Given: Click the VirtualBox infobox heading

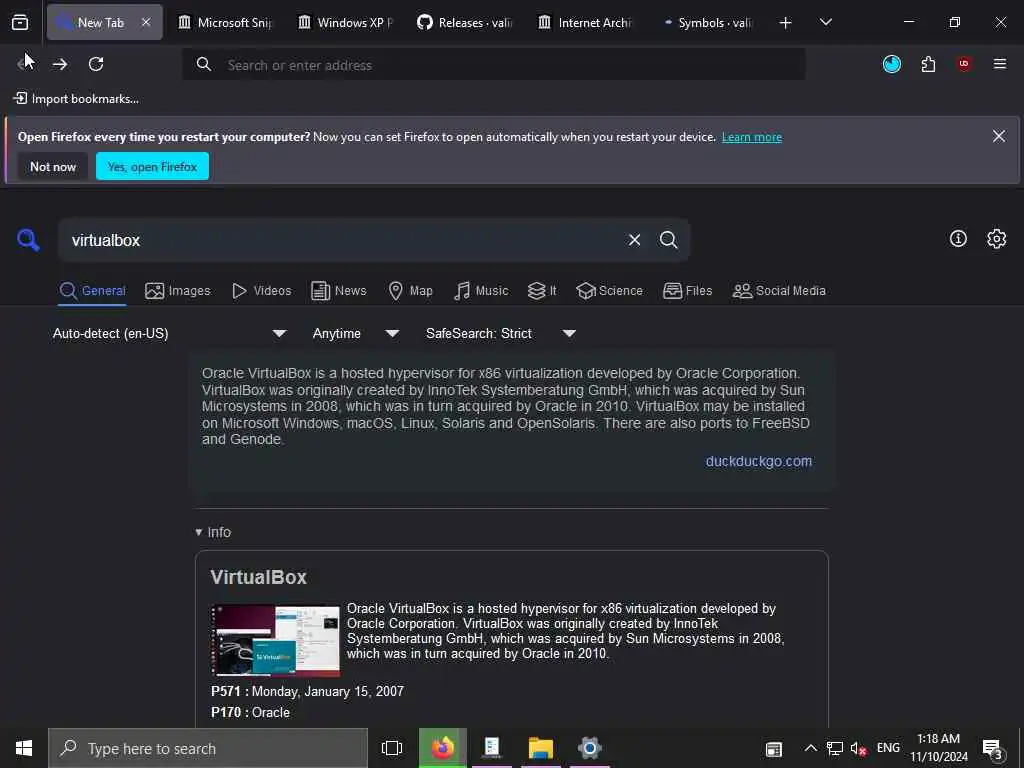Looking at the screenshot, I should (258, 577).
